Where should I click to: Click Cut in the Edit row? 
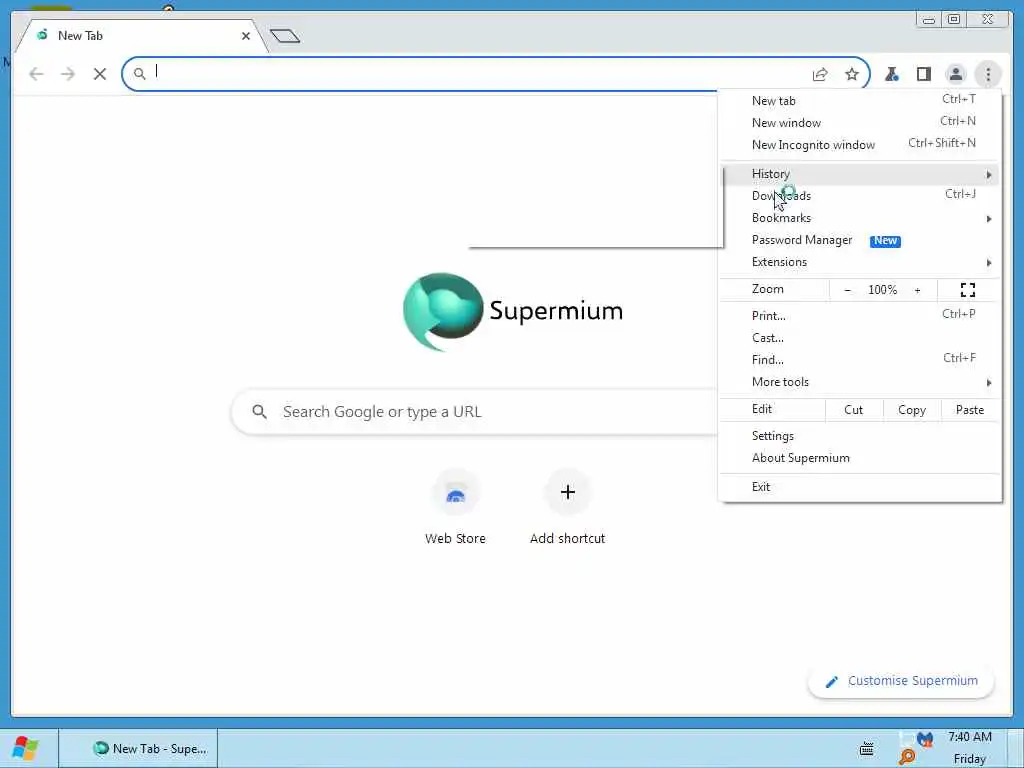[854, 410]
